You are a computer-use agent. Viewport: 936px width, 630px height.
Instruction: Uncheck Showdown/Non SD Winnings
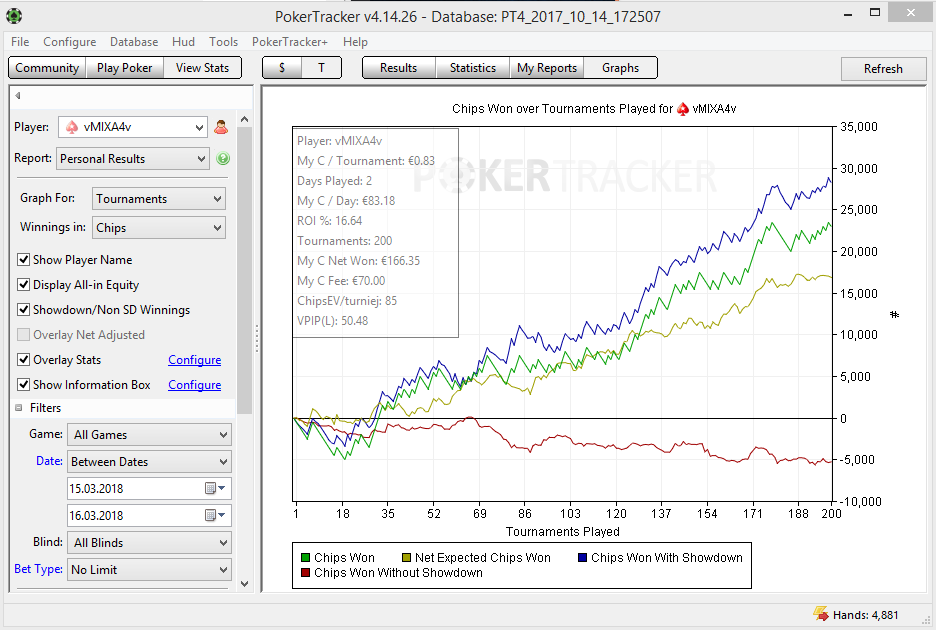coord(23,309)
